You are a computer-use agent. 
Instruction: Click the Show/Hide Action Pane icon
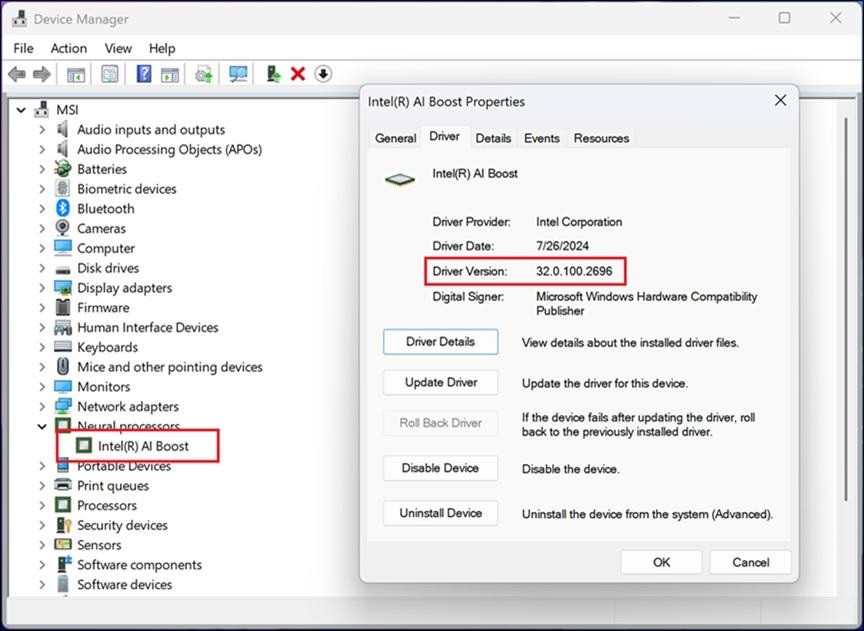[x=170, y=74]
